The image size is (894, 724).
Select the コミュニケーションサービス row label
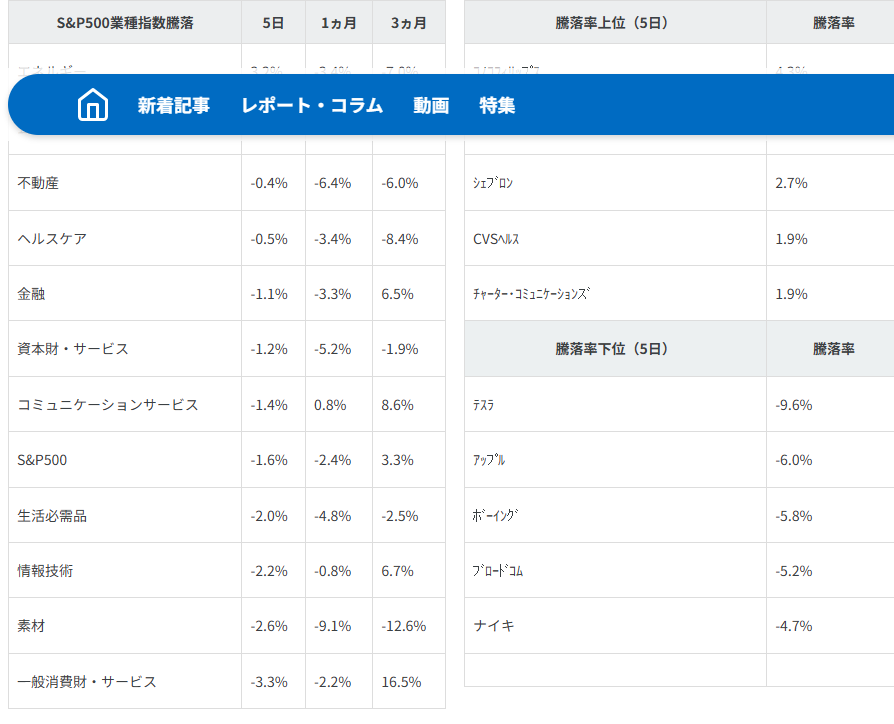pos(108,405)
